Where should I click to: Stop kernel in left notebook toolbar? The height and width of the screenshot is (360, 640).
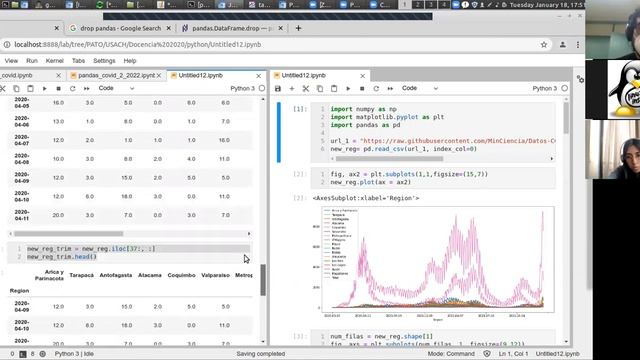pyautogui.click(x=58, y=89)
